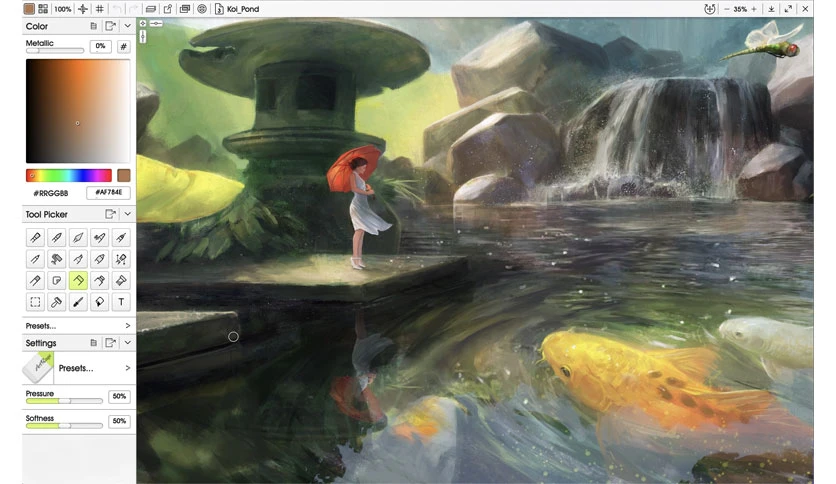Click the Pressure slider track
Viewport: 836px width, 484px height.
click(64, 401)
